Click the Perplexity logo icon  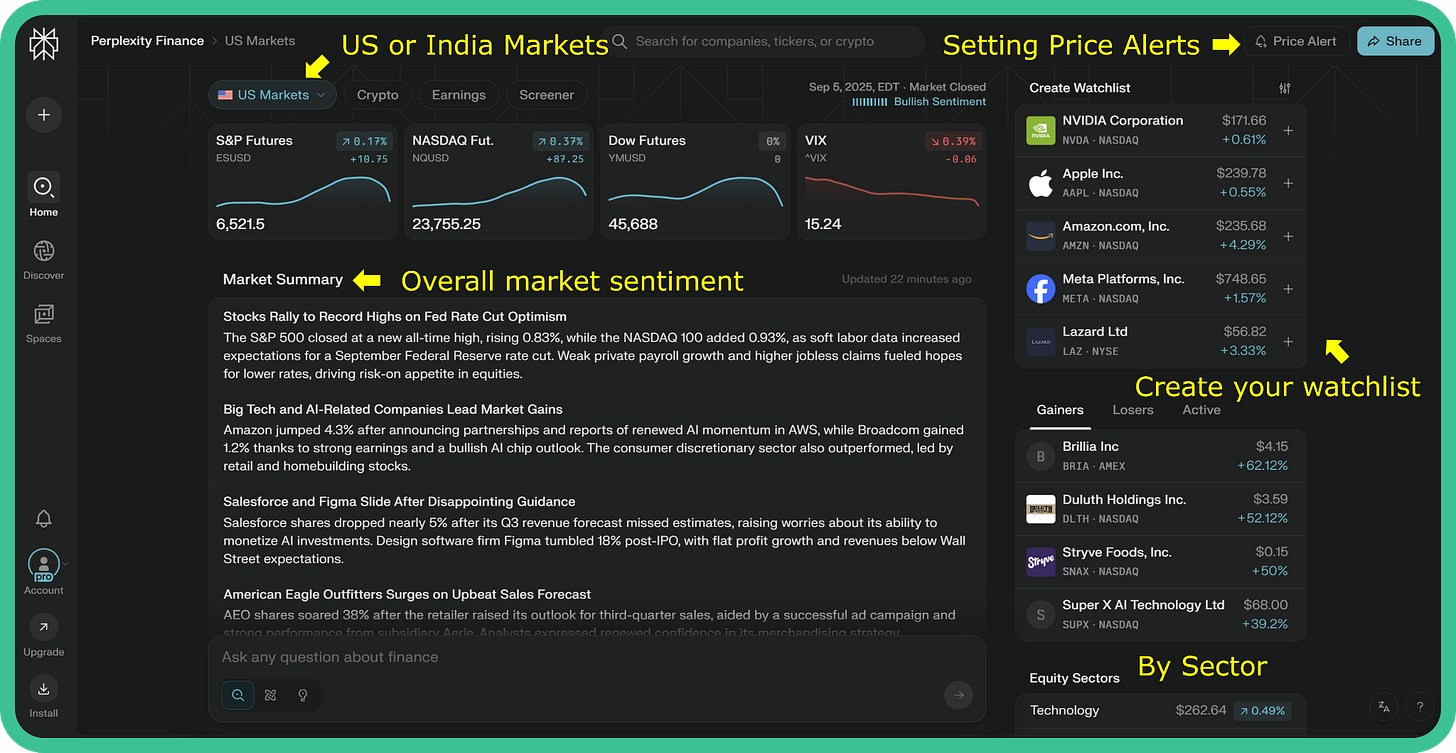[44, 44]
